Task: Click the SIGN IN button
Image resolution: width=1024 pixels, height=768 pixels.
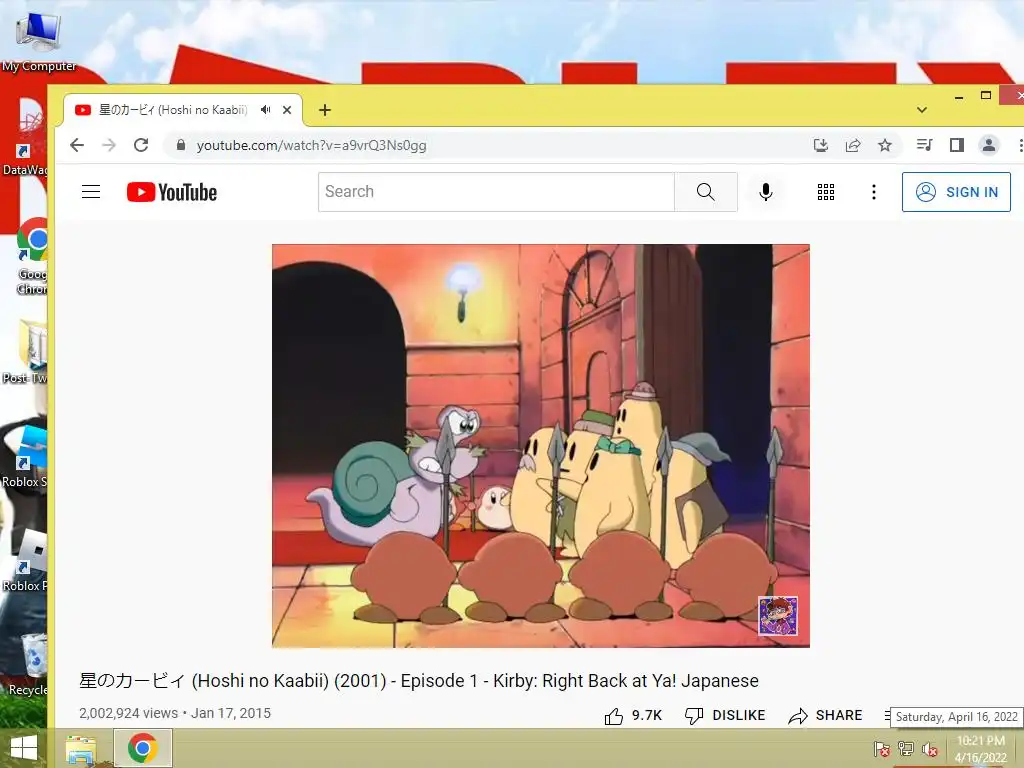Action: point(956,192)
